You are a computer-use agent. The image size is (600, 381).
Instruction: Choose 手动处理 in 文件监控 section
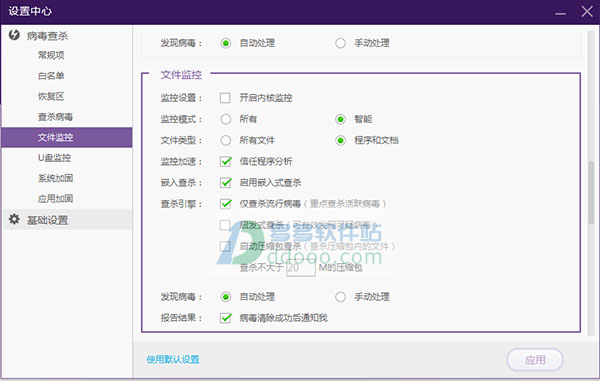340,297
